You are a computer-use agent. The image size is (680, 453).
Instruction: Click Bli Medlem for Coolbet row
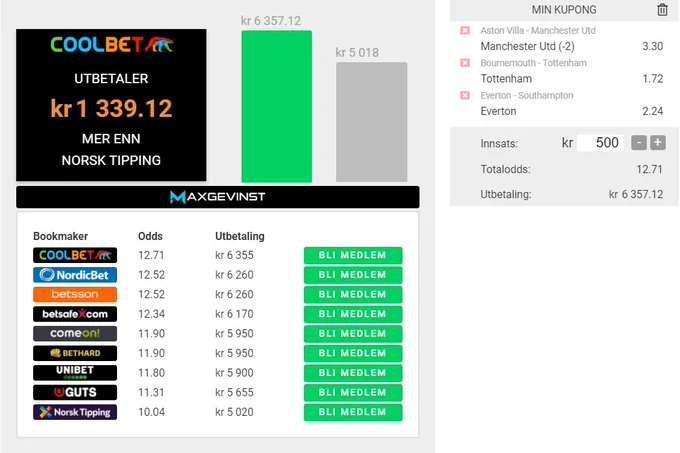coord(353,255)
